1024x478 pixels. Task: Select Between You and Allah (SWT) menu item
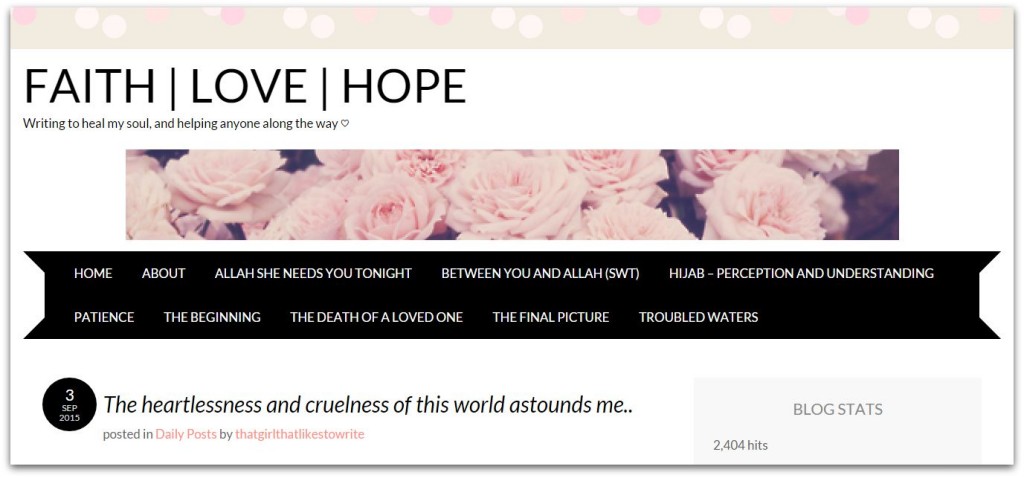(540, 274)
